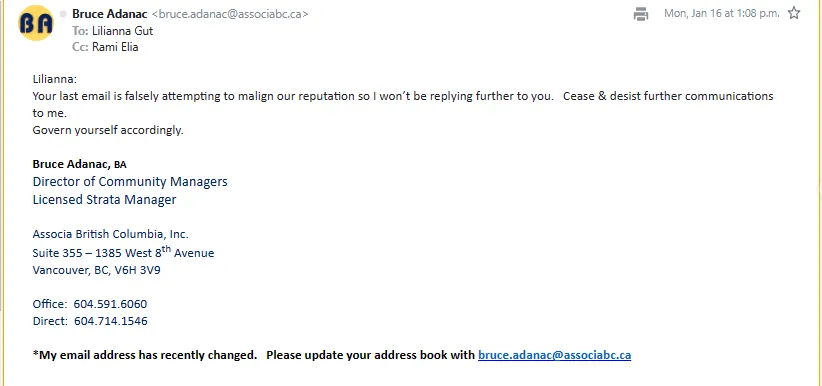
Task: Click the Mon, Jan 16 timestamp
Action: click(721, 14)
